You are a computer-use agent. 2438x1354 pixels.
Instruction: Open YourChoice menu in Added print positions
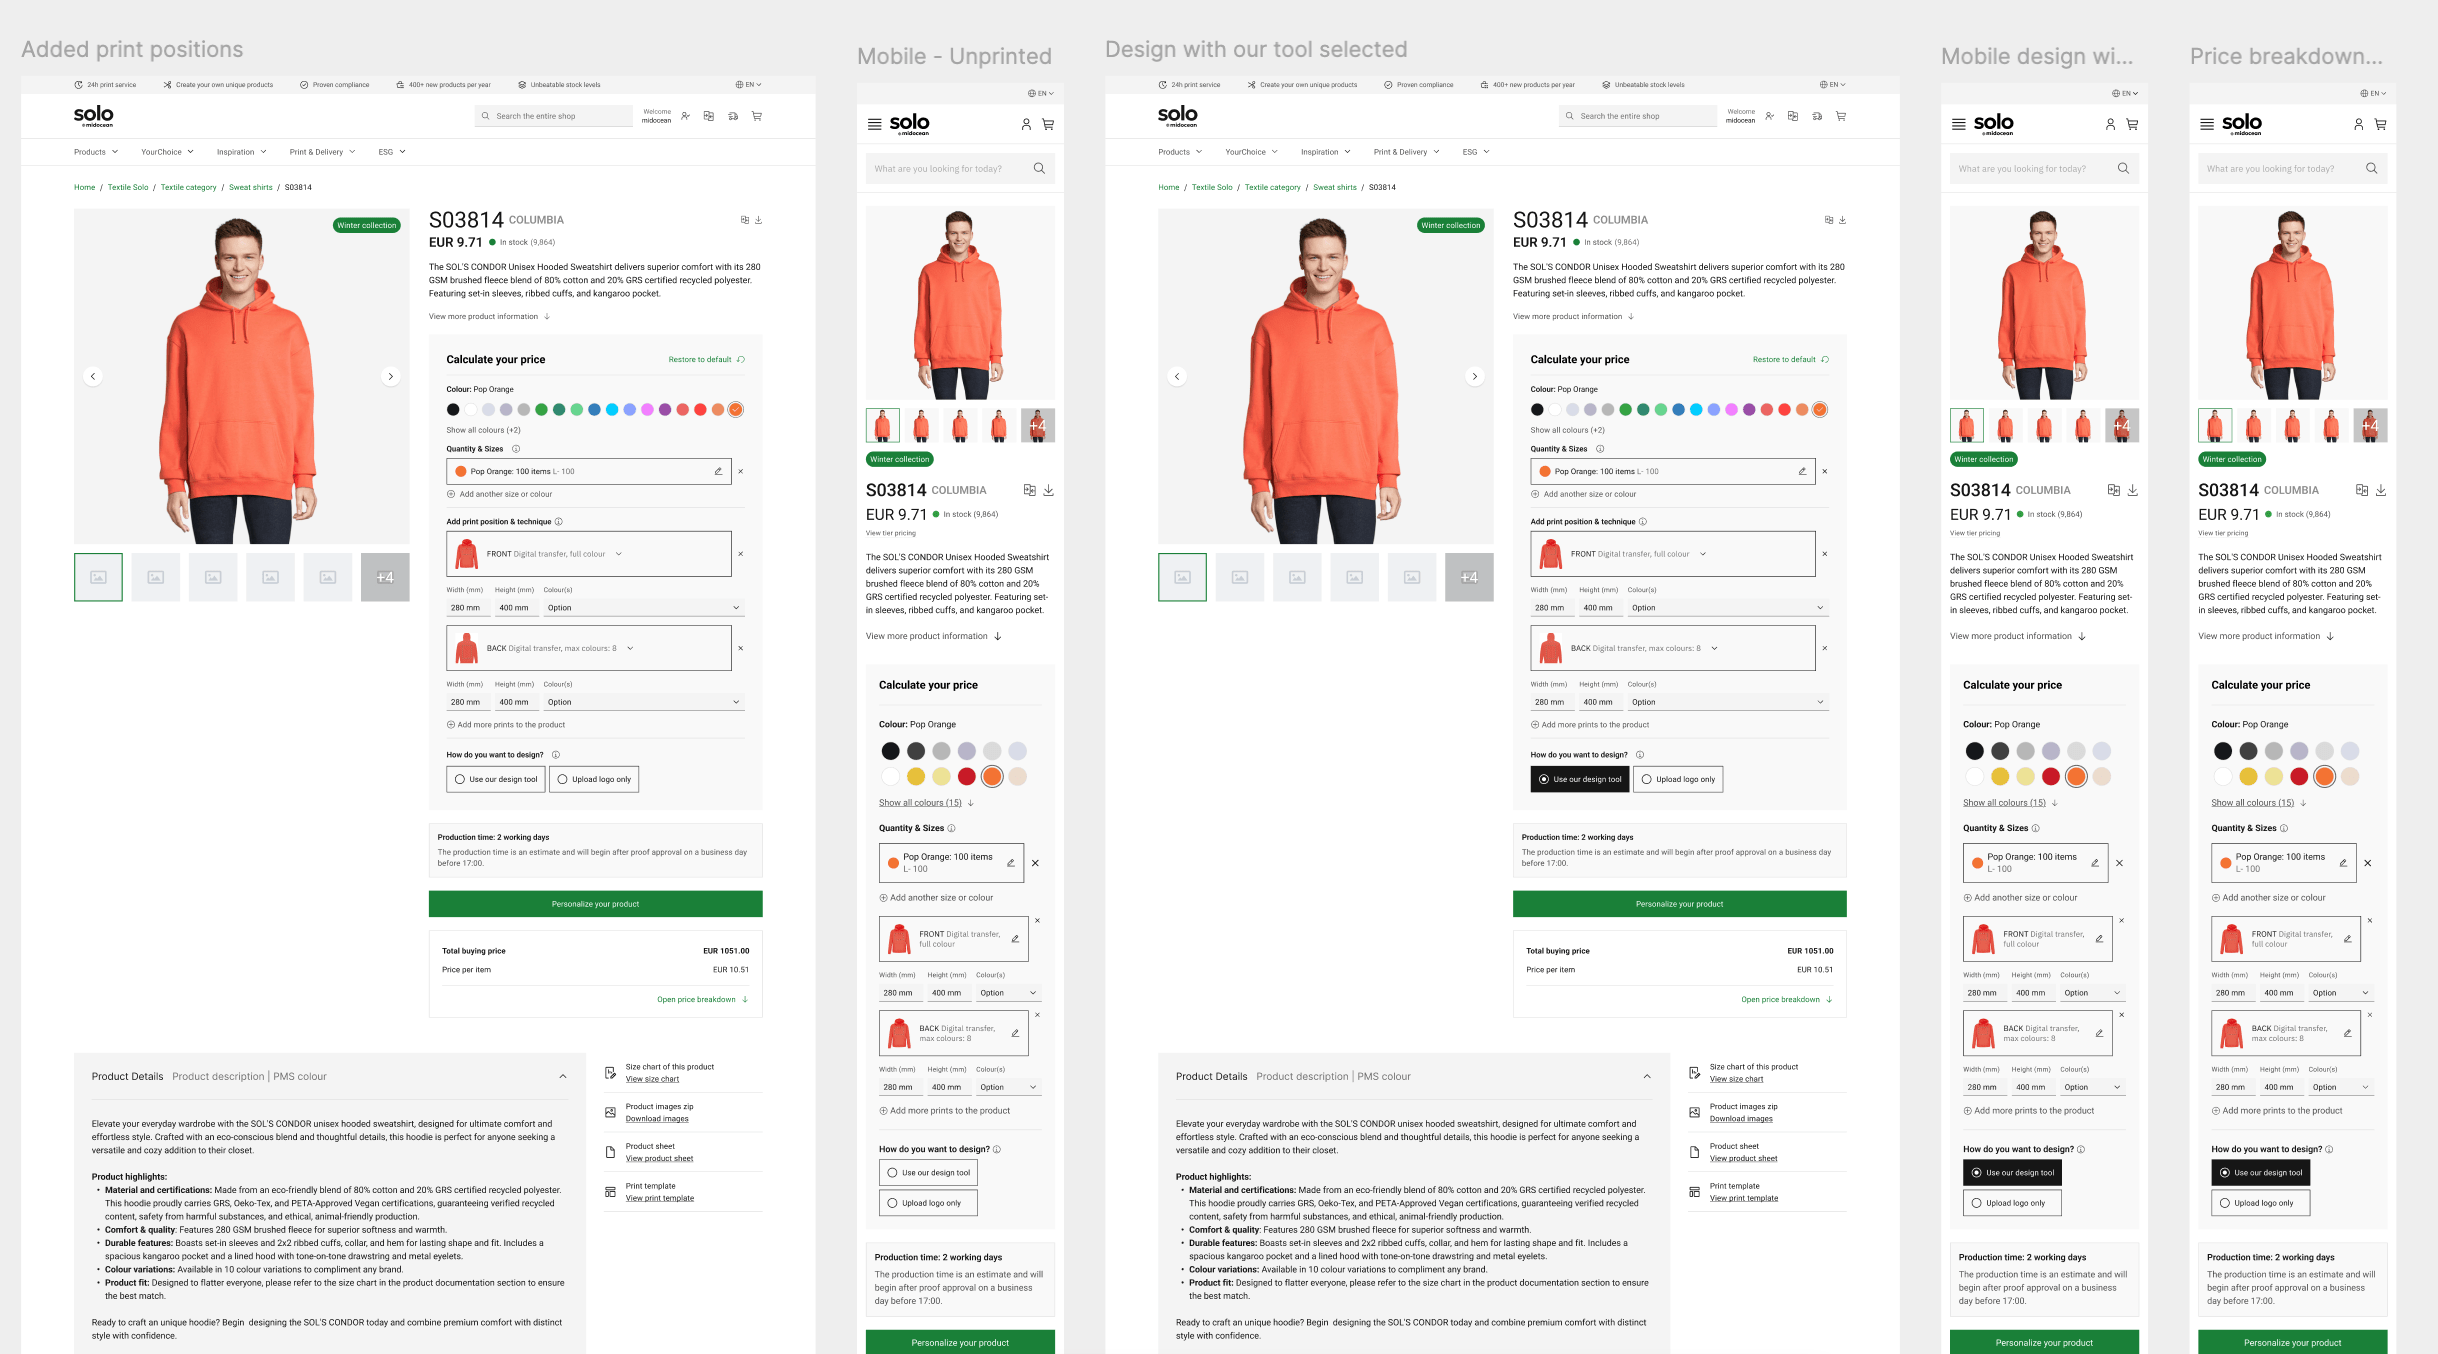pyautogui.click(x=168, y=152)
